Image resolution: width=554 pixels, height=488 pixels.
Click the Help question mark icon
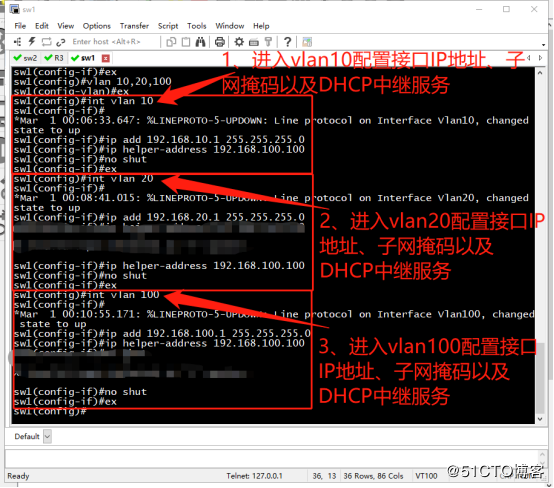tap(288, 42)
